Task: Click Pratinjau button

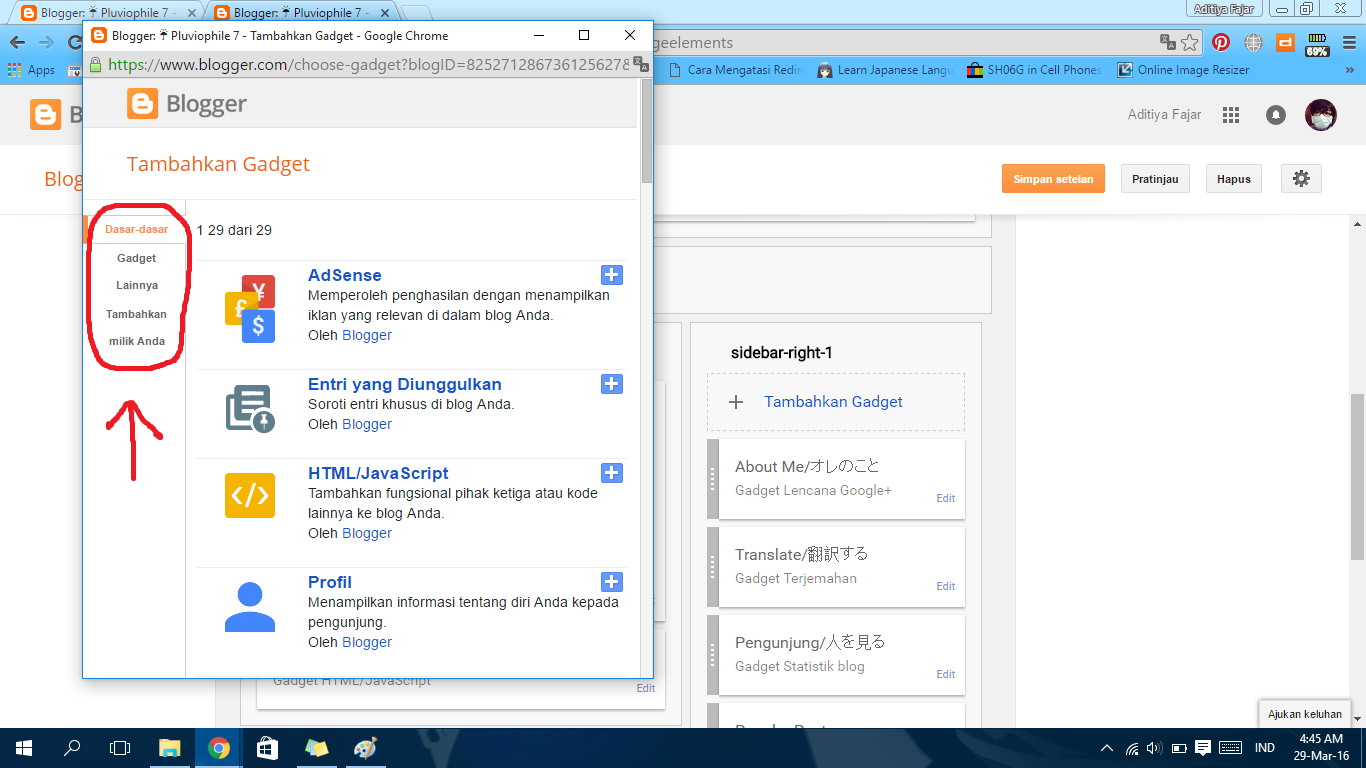Action: tap(1155, 179)
